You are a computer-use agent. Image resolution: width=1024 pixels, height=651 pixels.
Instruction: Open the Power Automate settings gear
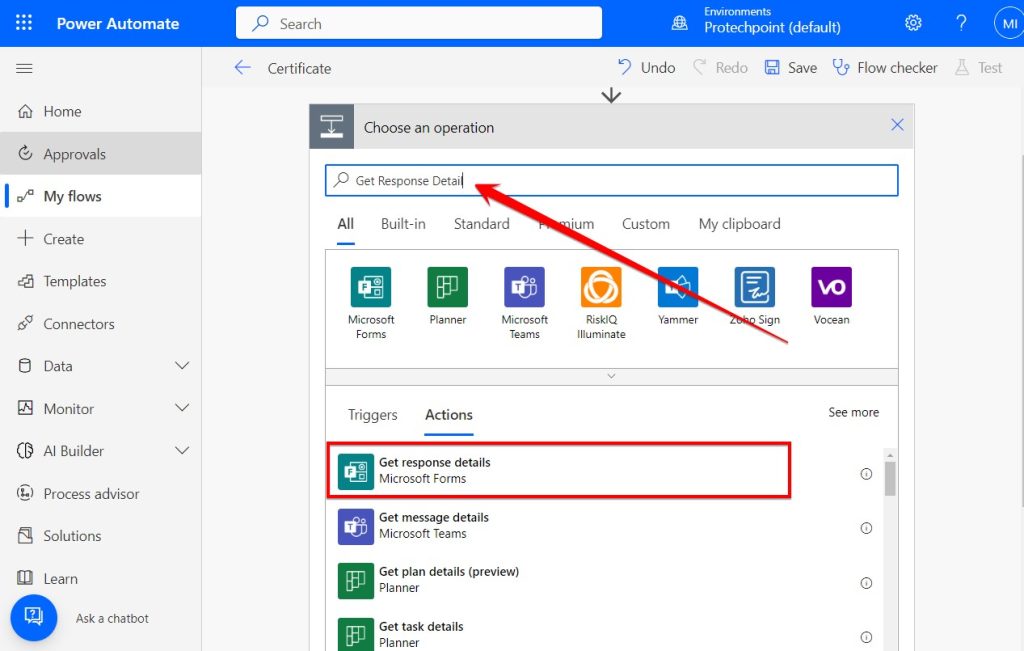click(913, 22)
